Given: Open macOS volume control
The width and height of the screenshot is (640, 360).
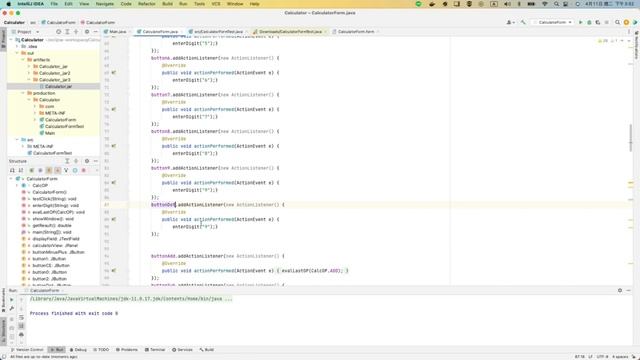Looking at the screenshot, I should [507, 4].
